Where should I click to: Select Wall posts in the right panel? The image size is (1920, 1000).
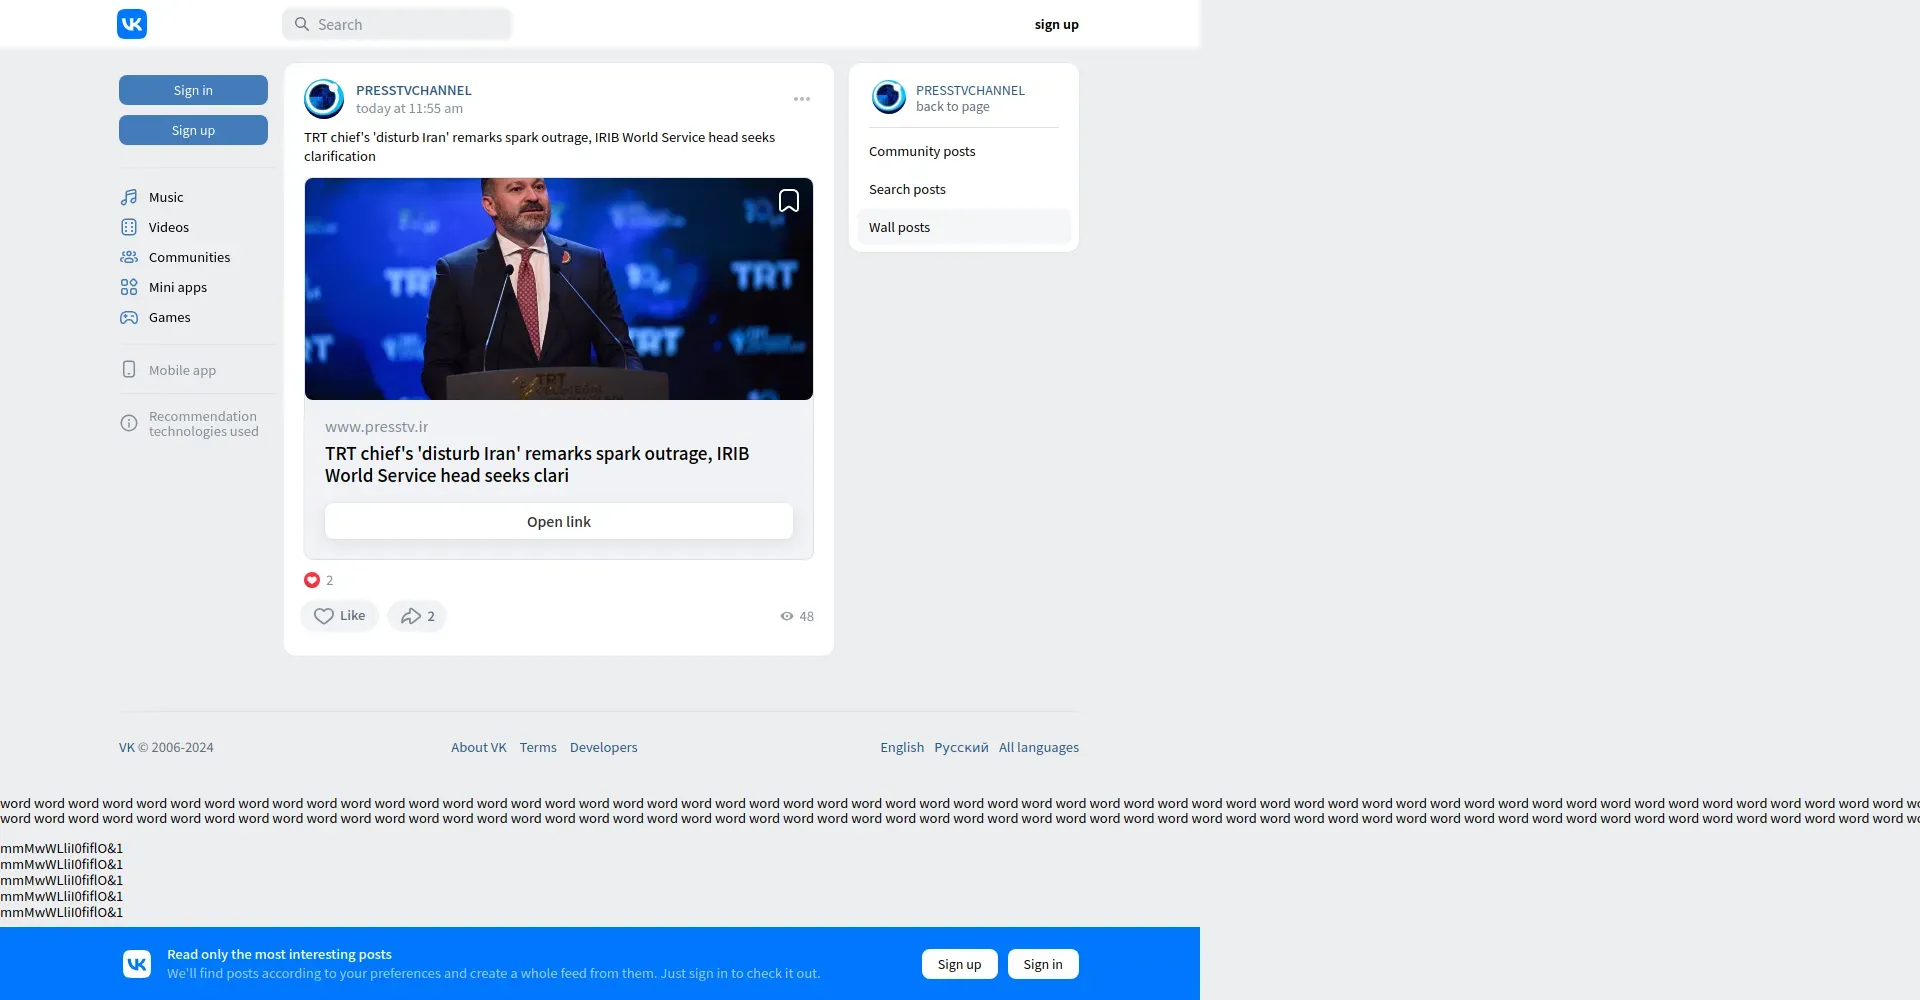pos(964,227)
